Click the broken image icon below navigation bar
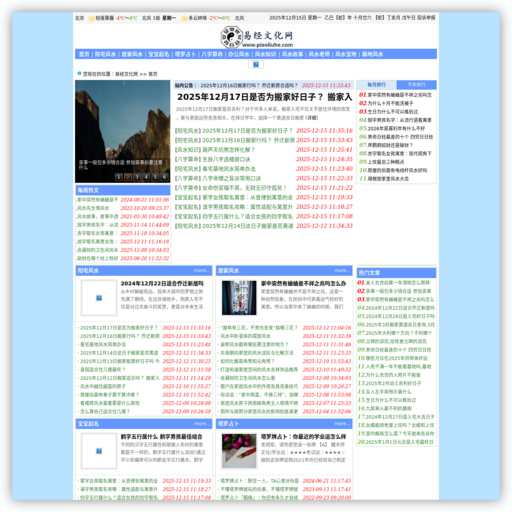 point(256,64)
